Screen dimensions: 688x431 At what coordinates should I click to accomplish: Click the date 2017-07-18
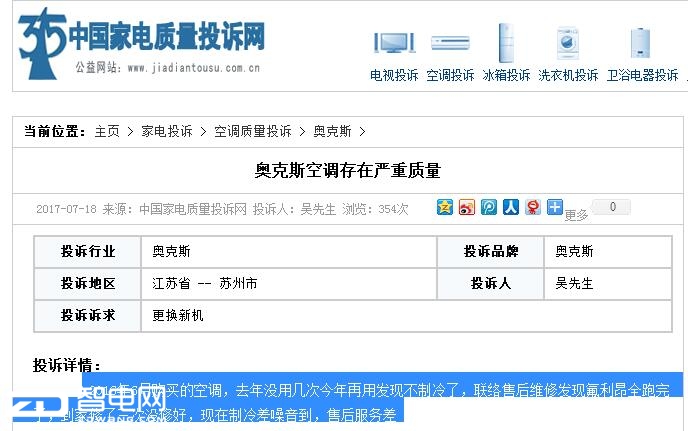coord(66,209)
